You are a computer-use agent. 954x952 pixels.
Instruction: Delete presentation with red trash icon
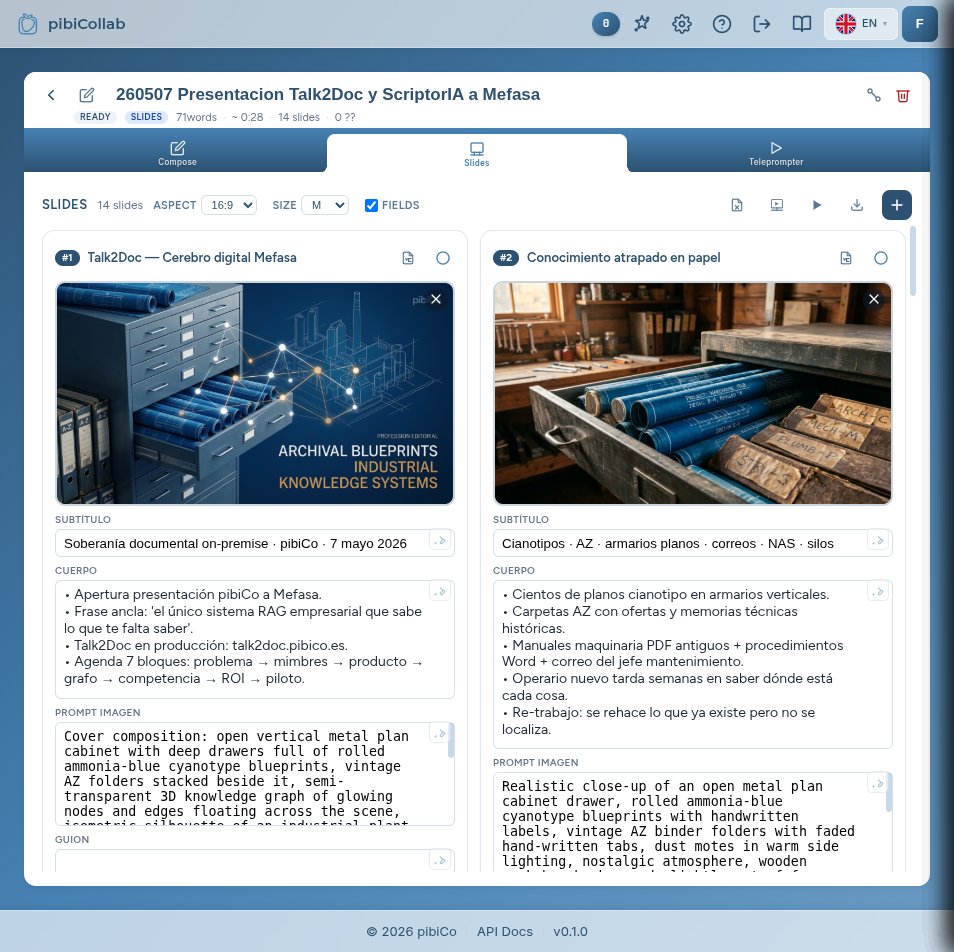903,96
